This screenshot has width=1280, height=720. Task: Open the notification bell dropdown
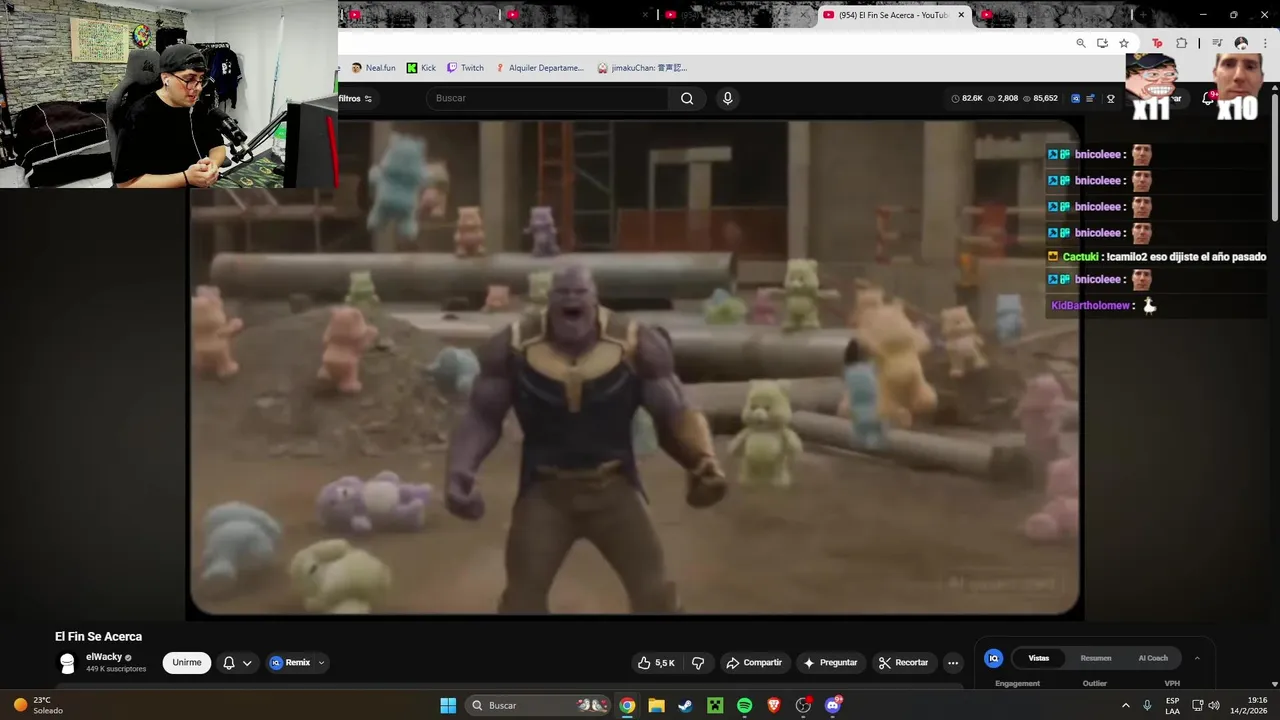[x=237, y=662]
